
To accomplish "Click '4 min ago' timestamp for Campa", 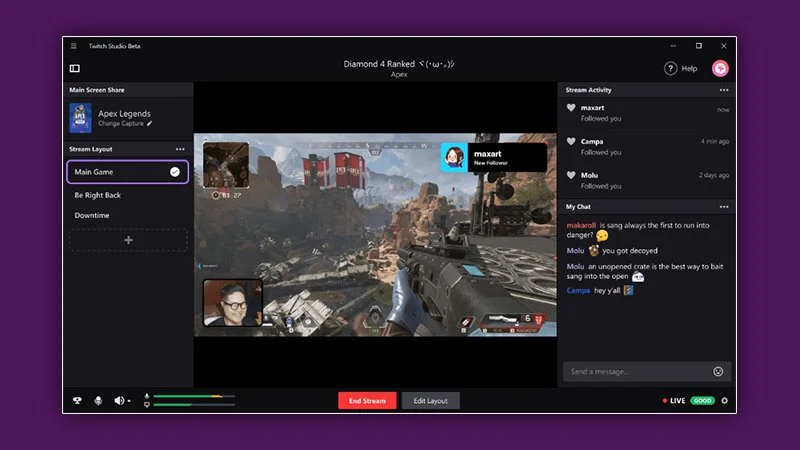I will click(715, 141).
